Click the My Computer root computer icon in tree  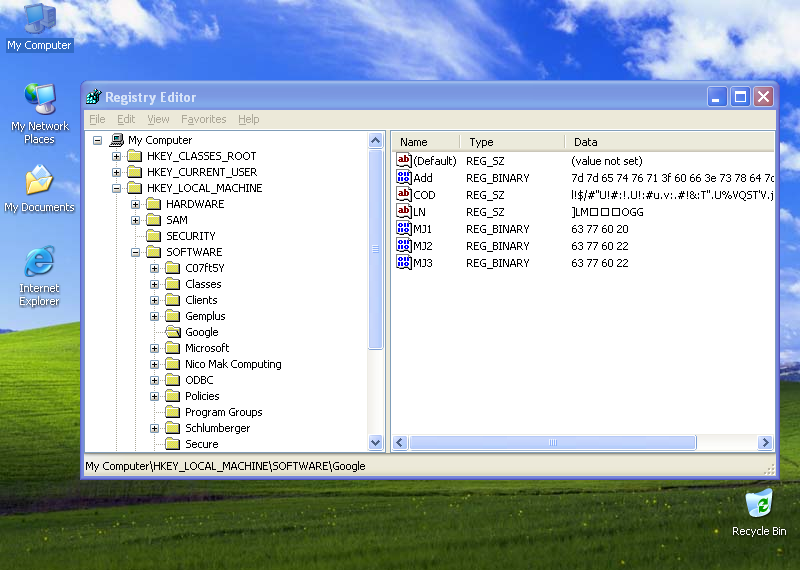(x=117, y=140)
